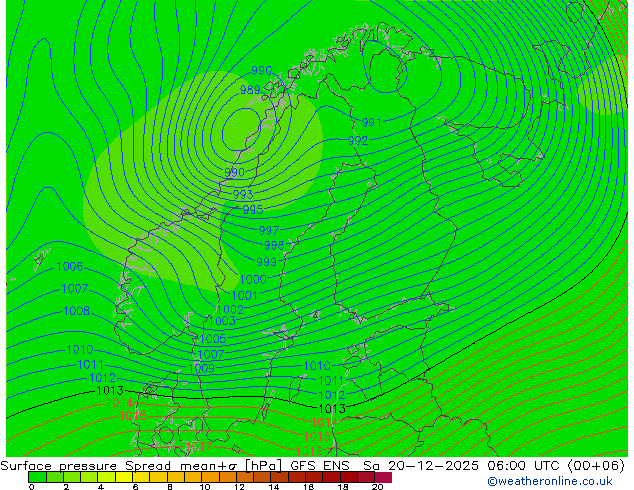Viewport: 634px width, 490px height.
Task: Click legend tick label 20
Action: coord(378,487)
